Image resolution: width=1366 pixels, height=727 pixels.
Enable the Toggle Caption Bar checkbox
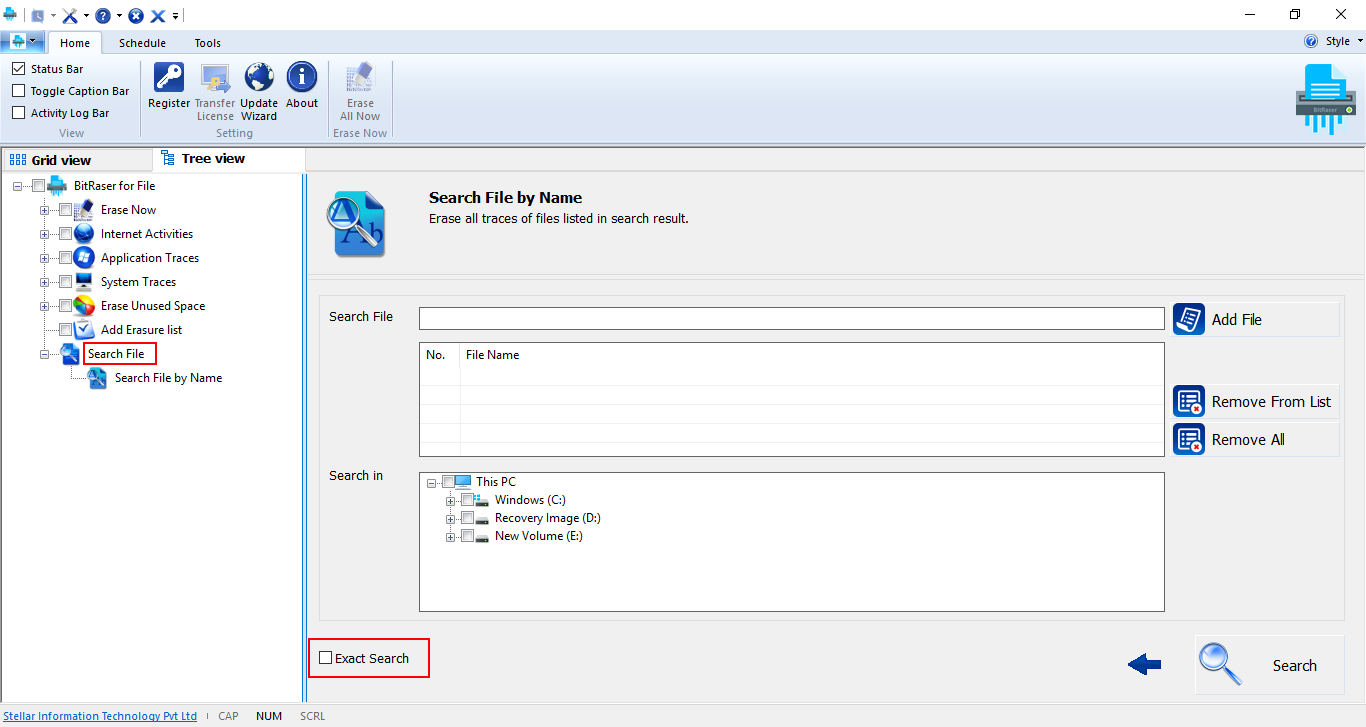click(18, 91)
